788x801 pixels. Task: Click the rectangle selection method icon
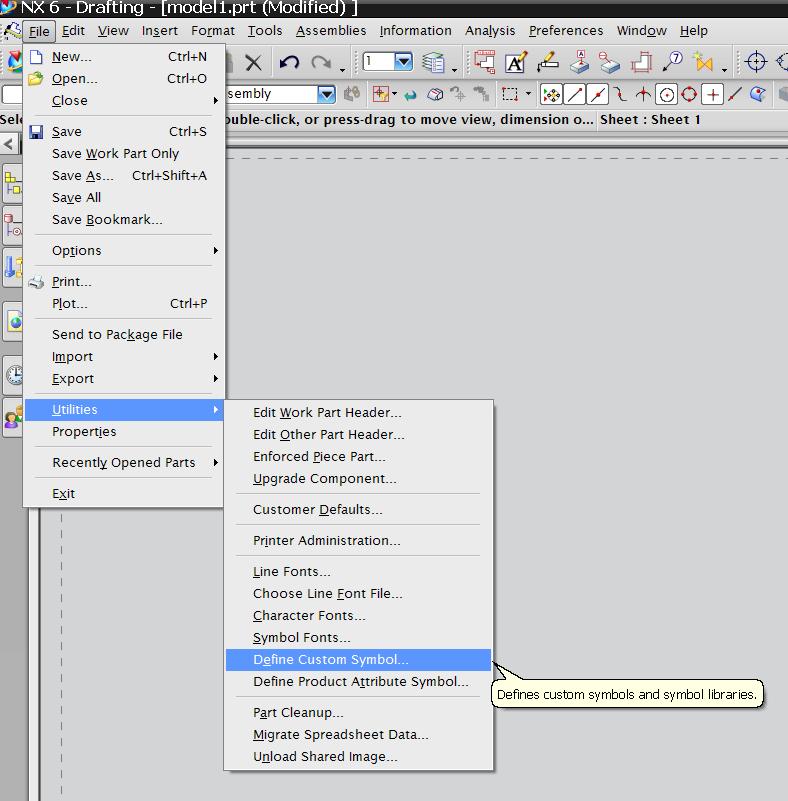pos(510,94)
